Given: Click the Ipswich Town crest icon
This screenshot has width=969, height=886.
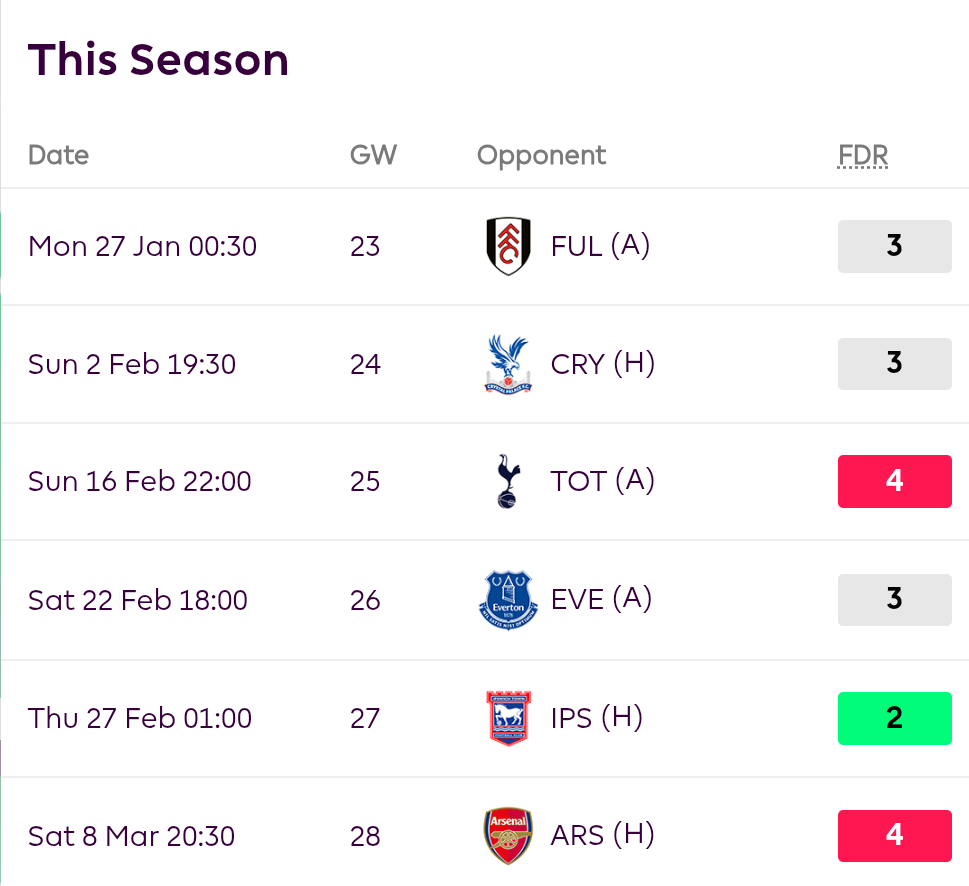Looking at the screenshot, I should click(508, 718).
